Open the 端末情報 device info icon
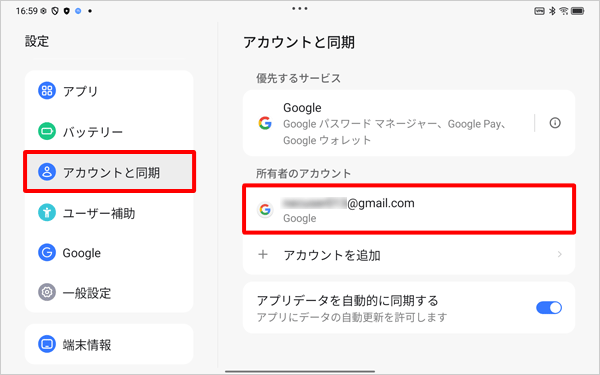The width and height of the screenshot is (600, 375). tap(47, 344)
